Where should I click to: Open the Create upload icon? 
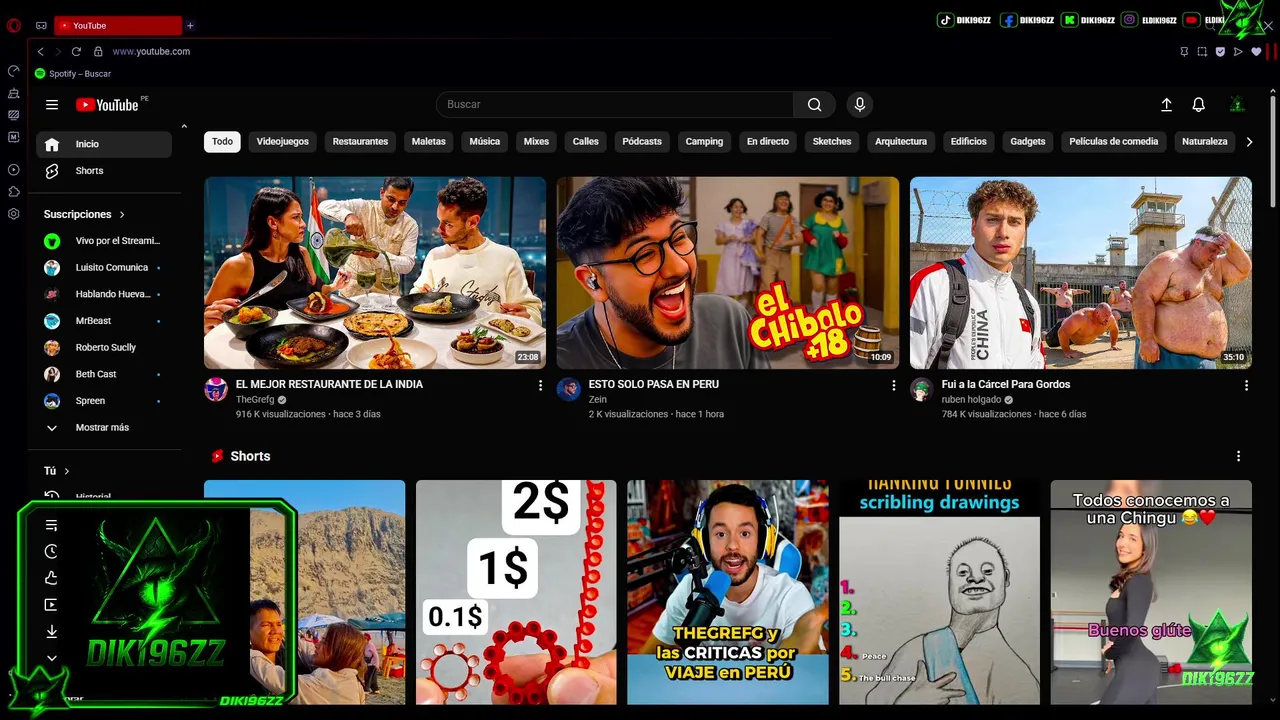click(x=1166, y=104)
